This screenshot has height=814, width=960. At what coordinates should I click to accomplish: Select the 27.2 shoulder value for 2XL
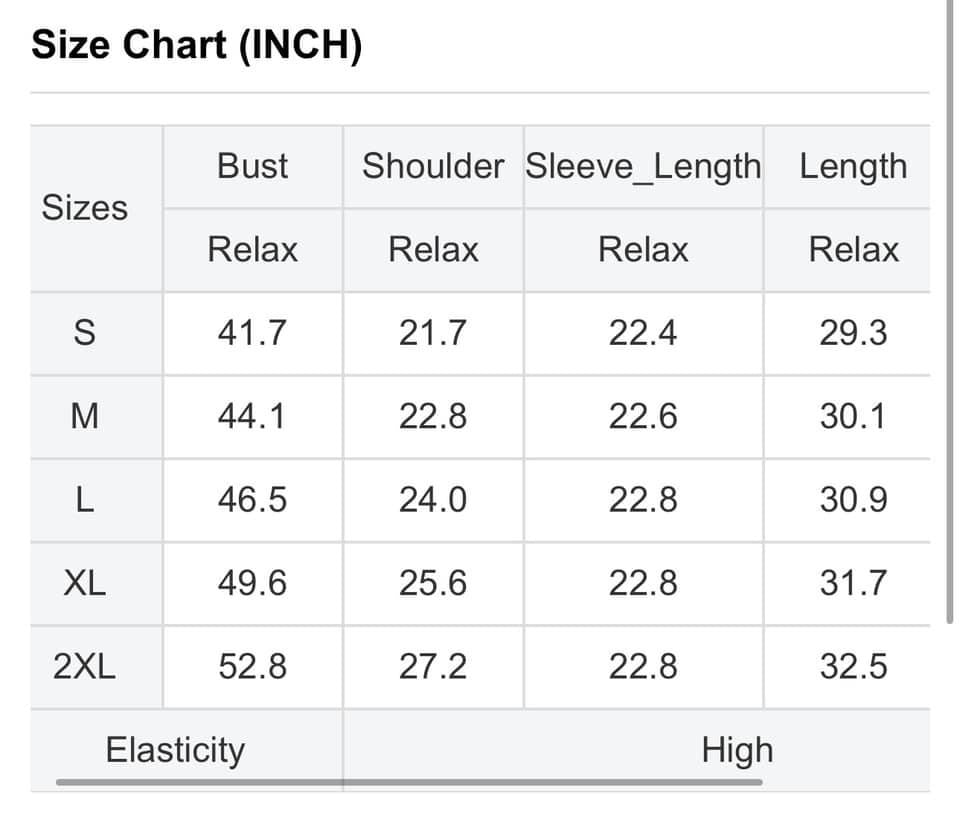[432, 666]
